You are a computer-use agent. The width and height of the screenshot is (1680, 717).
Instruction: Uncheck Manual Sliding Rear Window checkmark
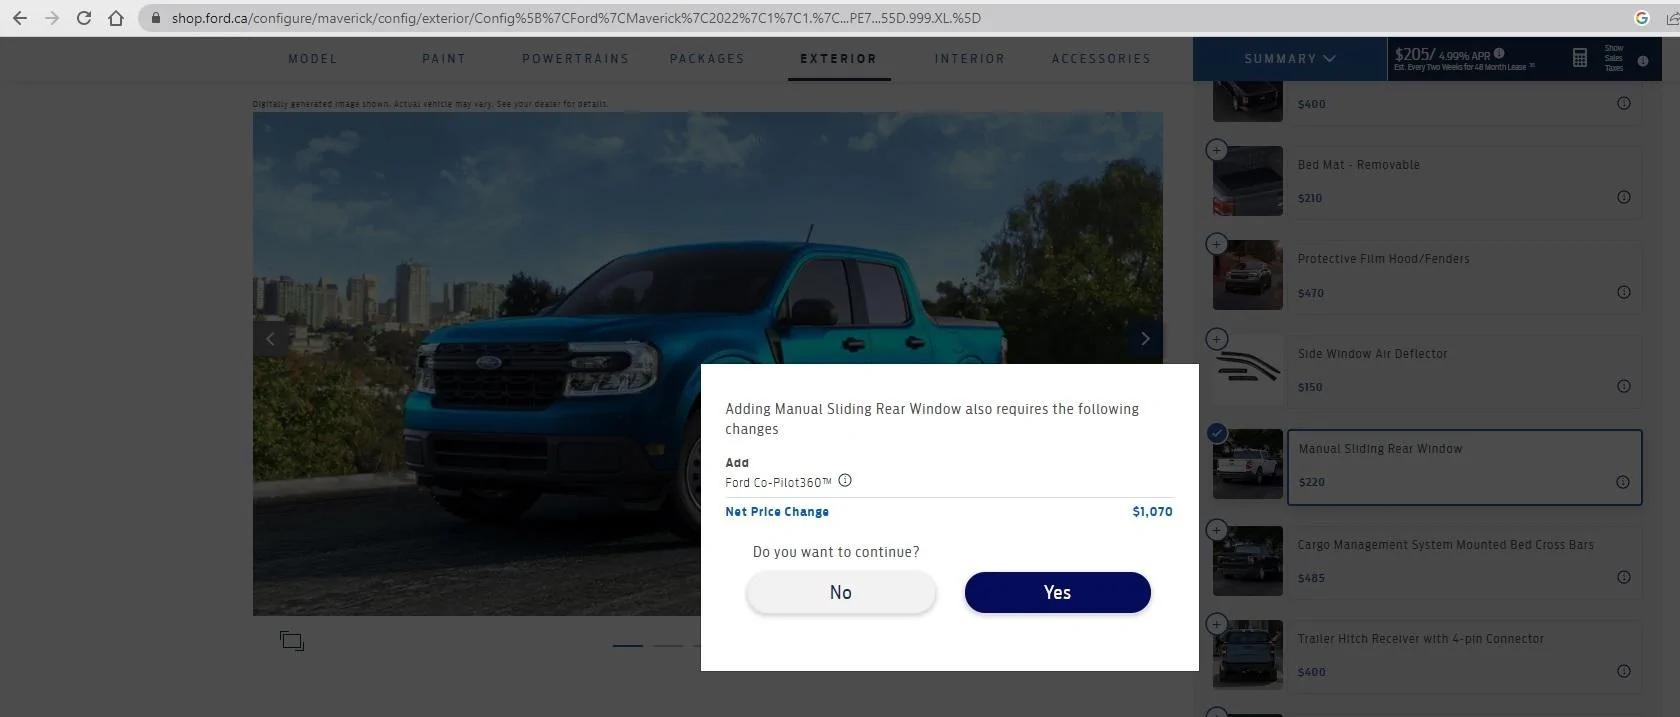[1216, 433]
